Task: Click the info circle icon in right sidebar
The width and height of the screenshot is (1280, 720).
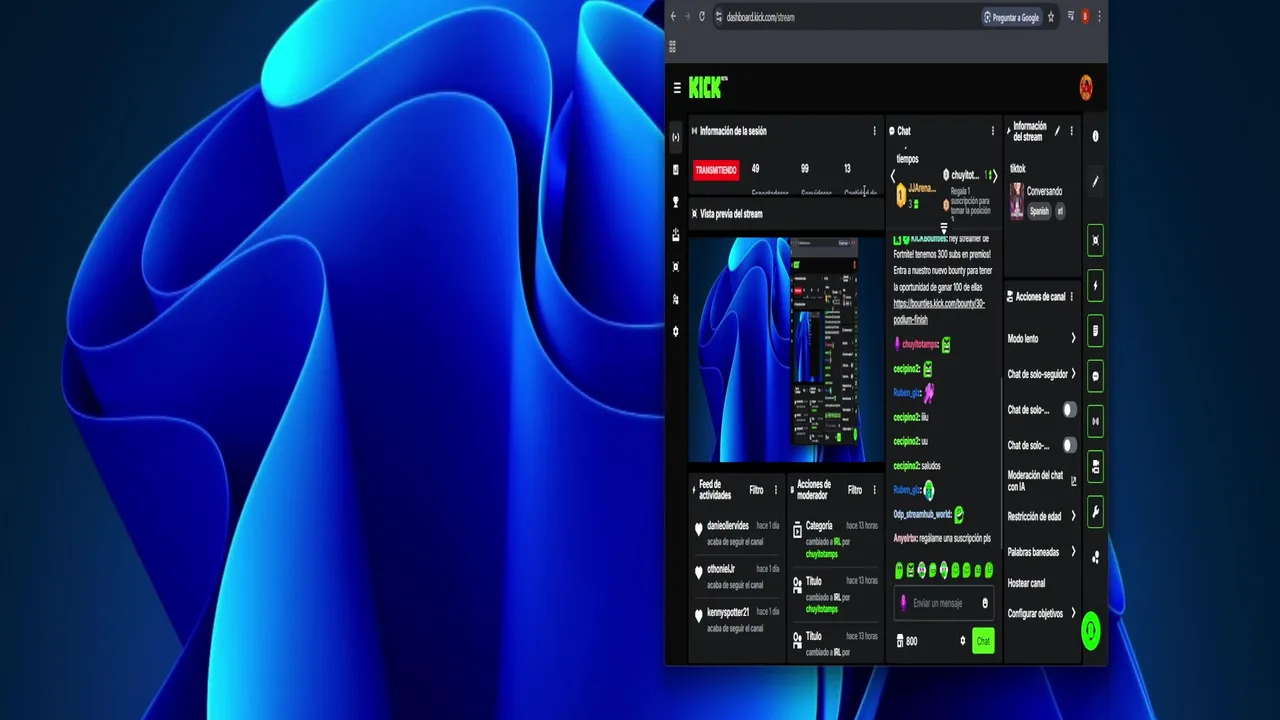Action: (1095, 136)
